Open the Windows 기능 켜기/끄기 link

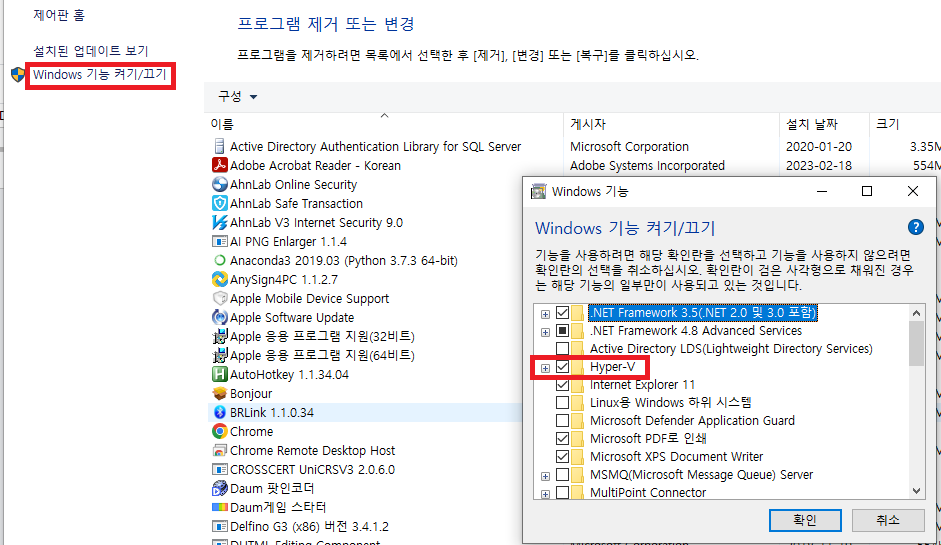tap(100, 74)
